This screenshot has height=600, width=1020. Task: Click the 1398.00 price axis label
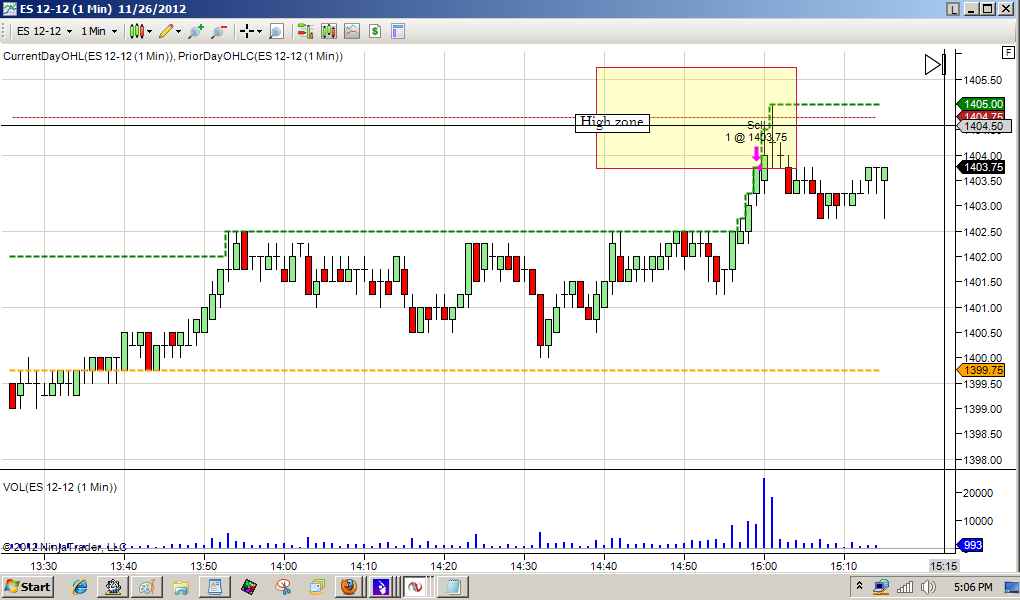click(x=982, y=460)
